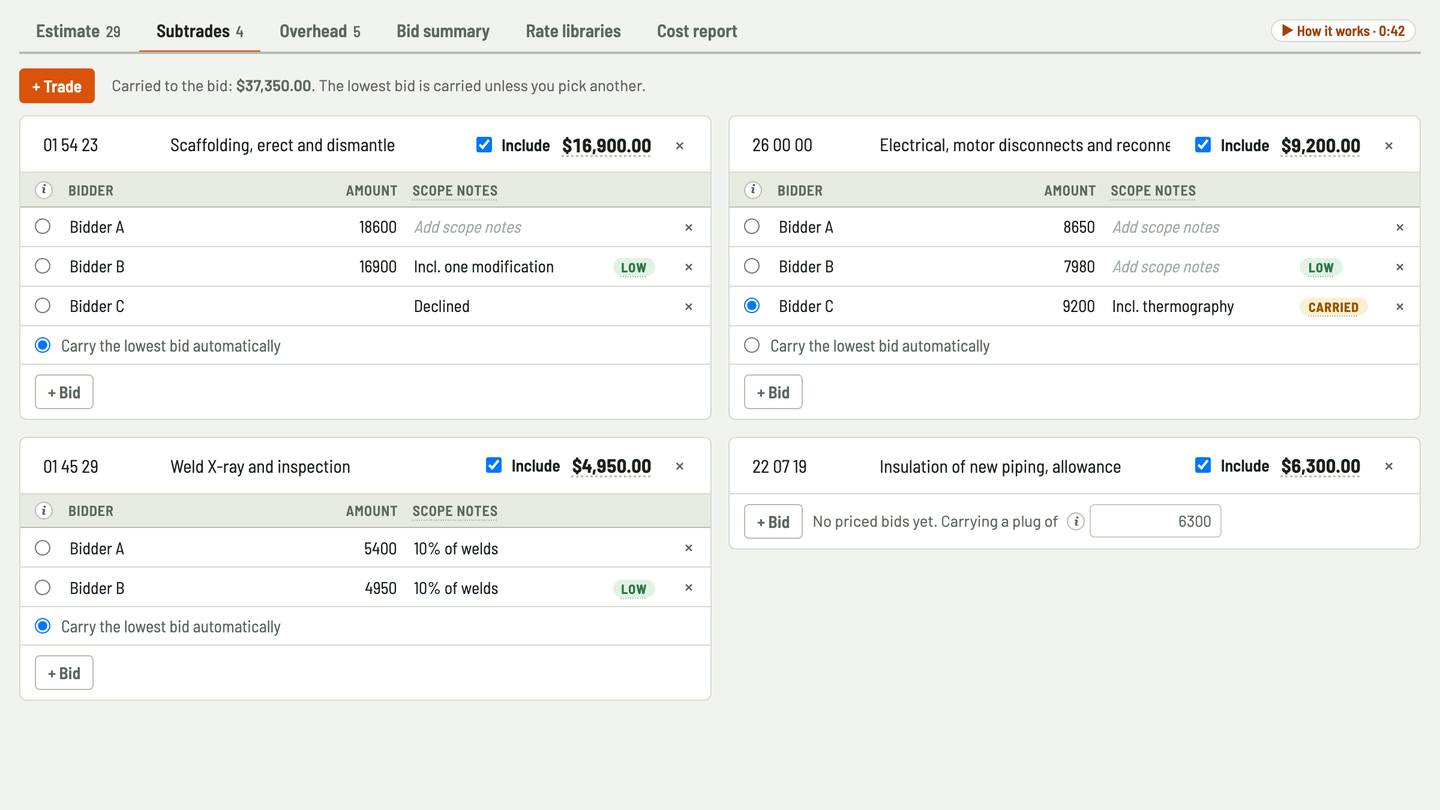Select Bidder A radio for weld inspection
Viewport: 1440px width, 810px height.
click(42, 548)
